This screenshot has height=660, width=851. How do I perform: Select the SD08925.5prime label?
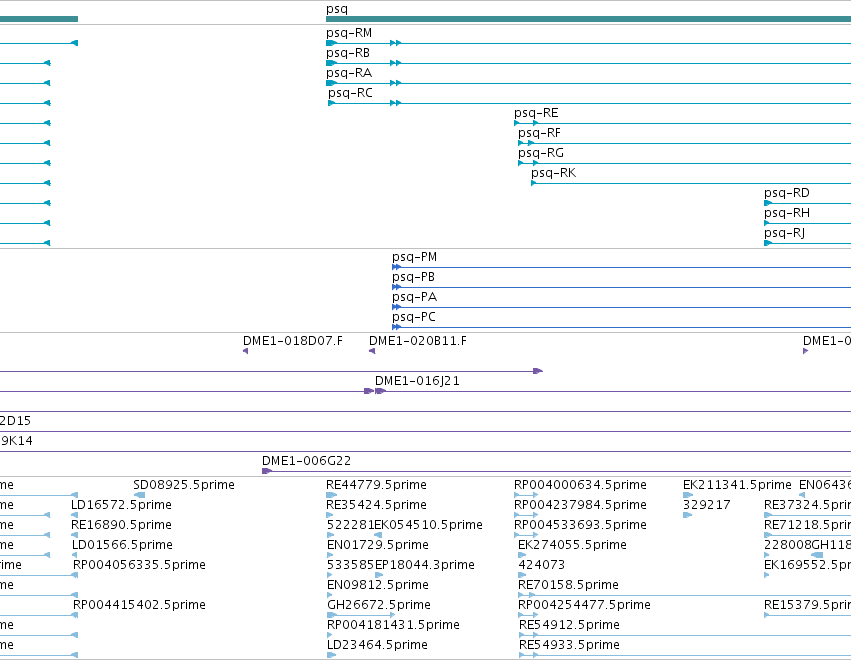184,485
